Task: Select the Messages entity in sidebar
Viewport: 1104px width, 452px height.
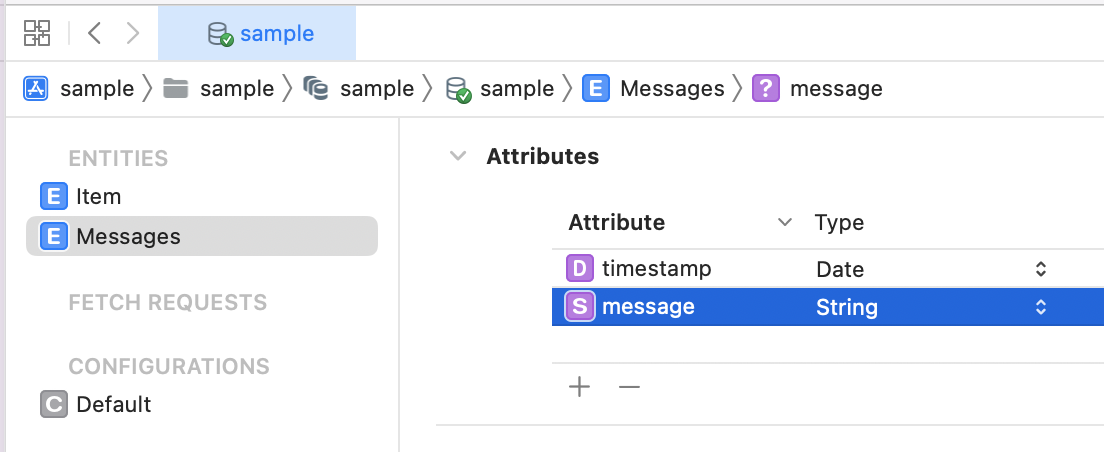Action: click(202, 236)
